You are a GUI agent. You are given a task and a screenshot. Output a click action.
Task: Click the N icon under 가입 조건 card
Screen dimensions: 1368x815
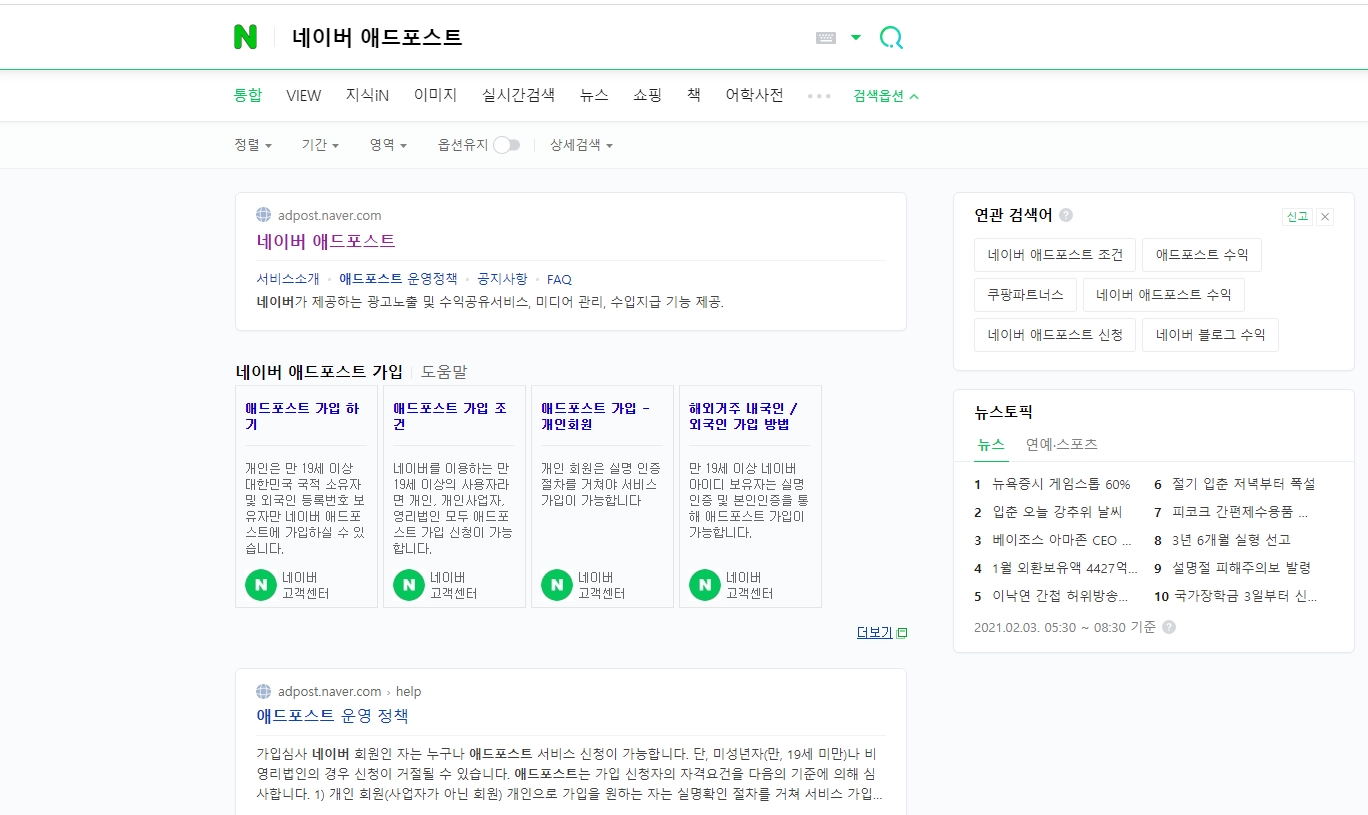pyautogui.click(x=409, y=585)
